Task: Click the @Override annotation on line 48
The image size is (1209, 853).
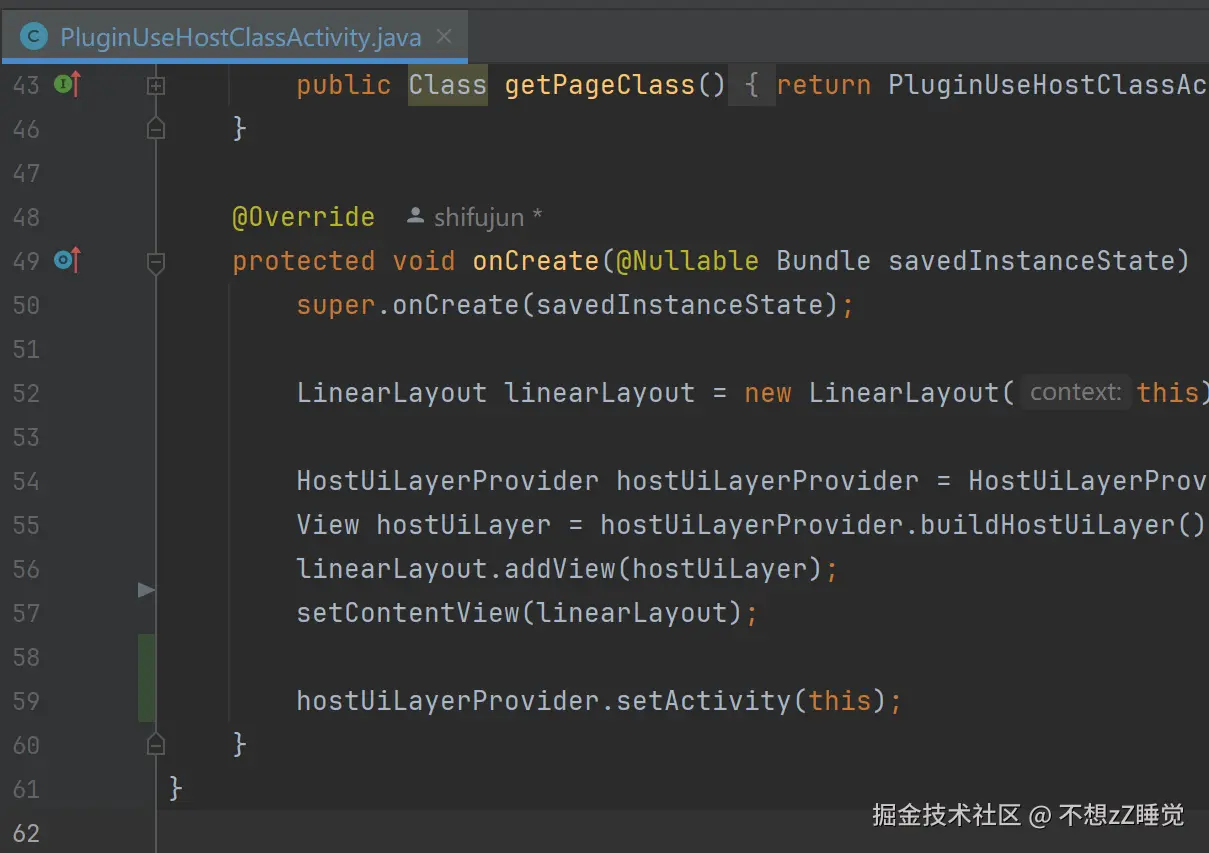Action: point(303,217)
